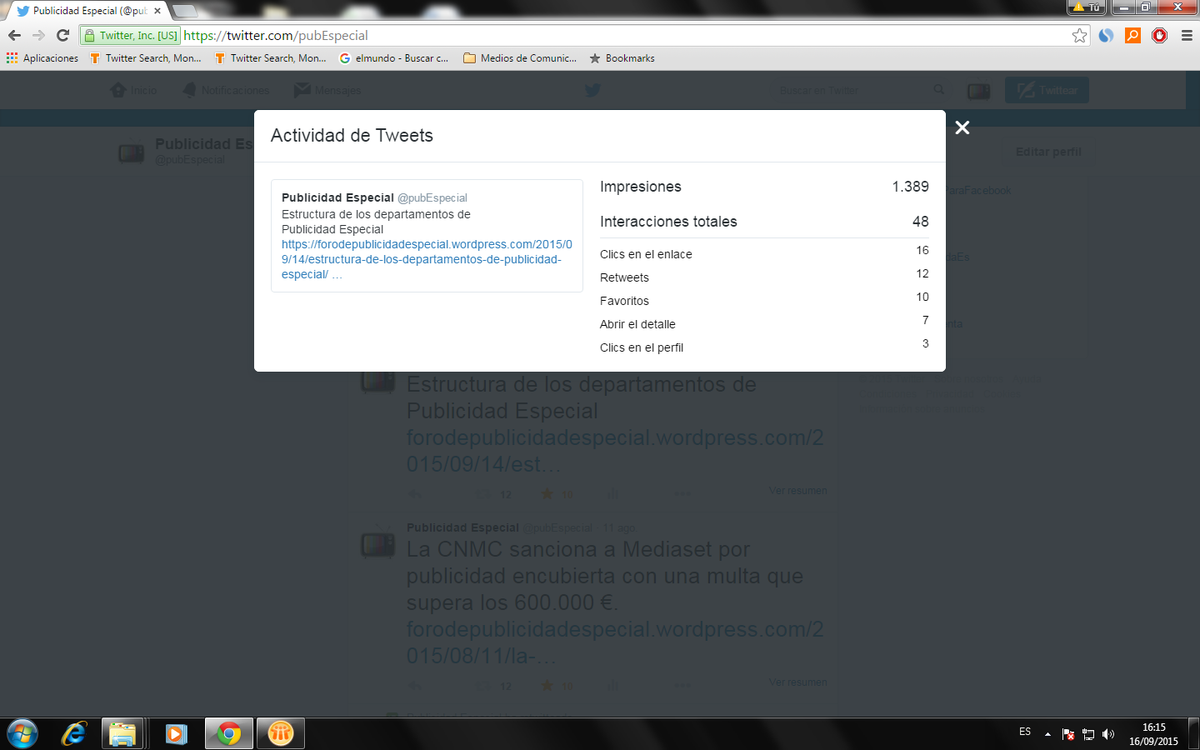
Task: Click the orange round app icon in taskbar
Action: (x=281, y=733)
